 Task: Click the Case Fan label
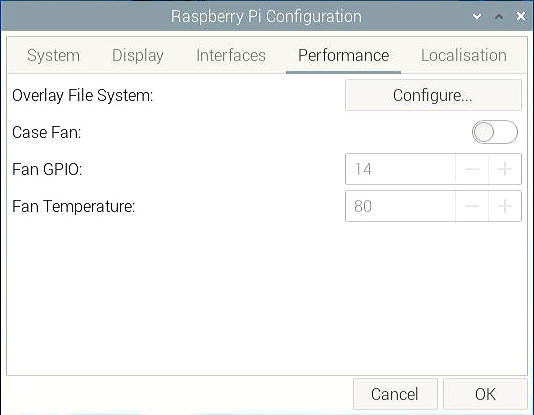47,132
